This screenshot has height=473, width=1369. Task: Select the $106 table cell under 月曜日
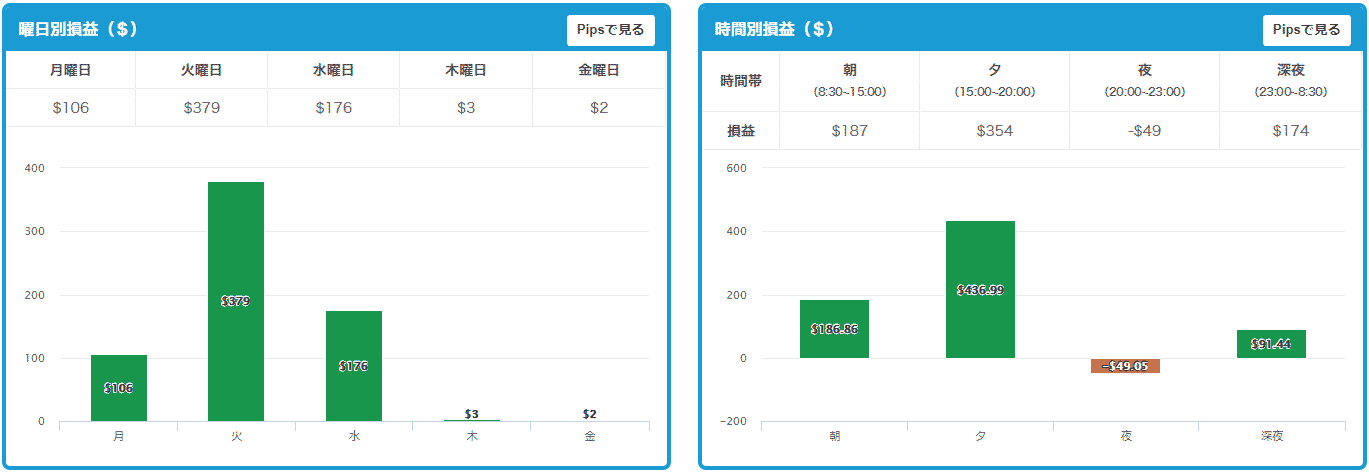[71, 108]
